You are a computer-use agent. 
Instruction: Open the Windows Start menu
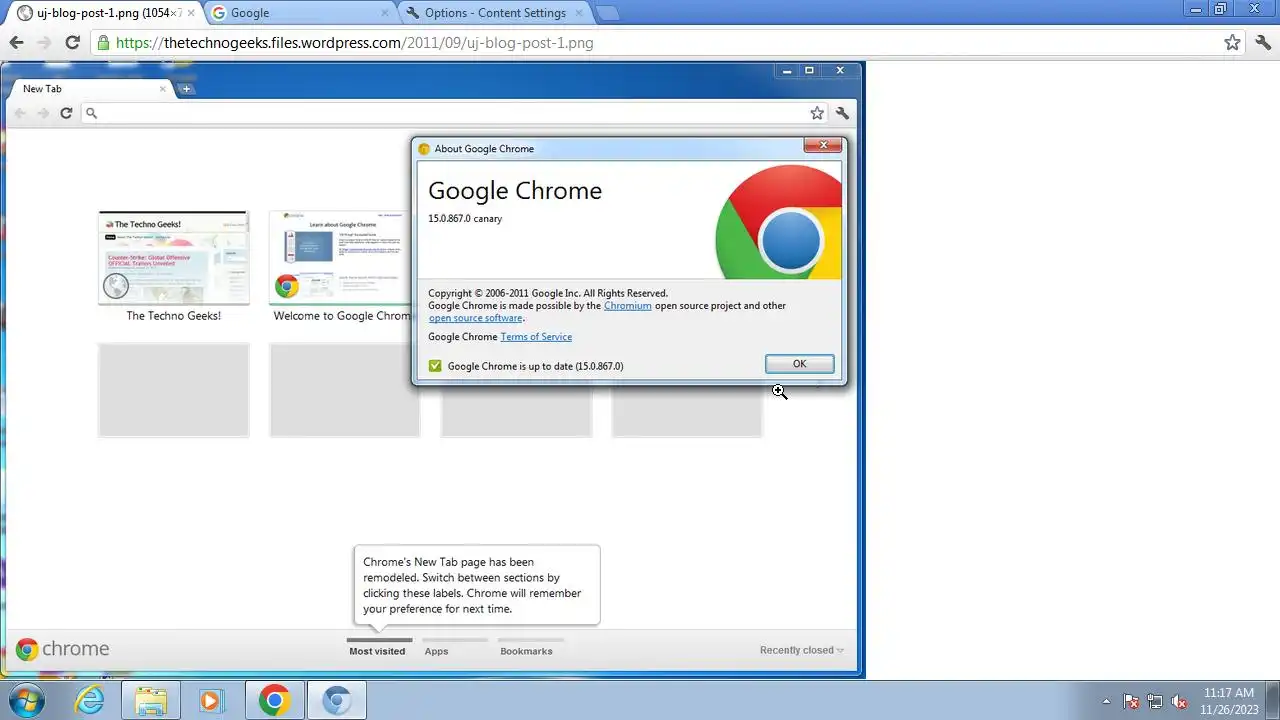26,700
